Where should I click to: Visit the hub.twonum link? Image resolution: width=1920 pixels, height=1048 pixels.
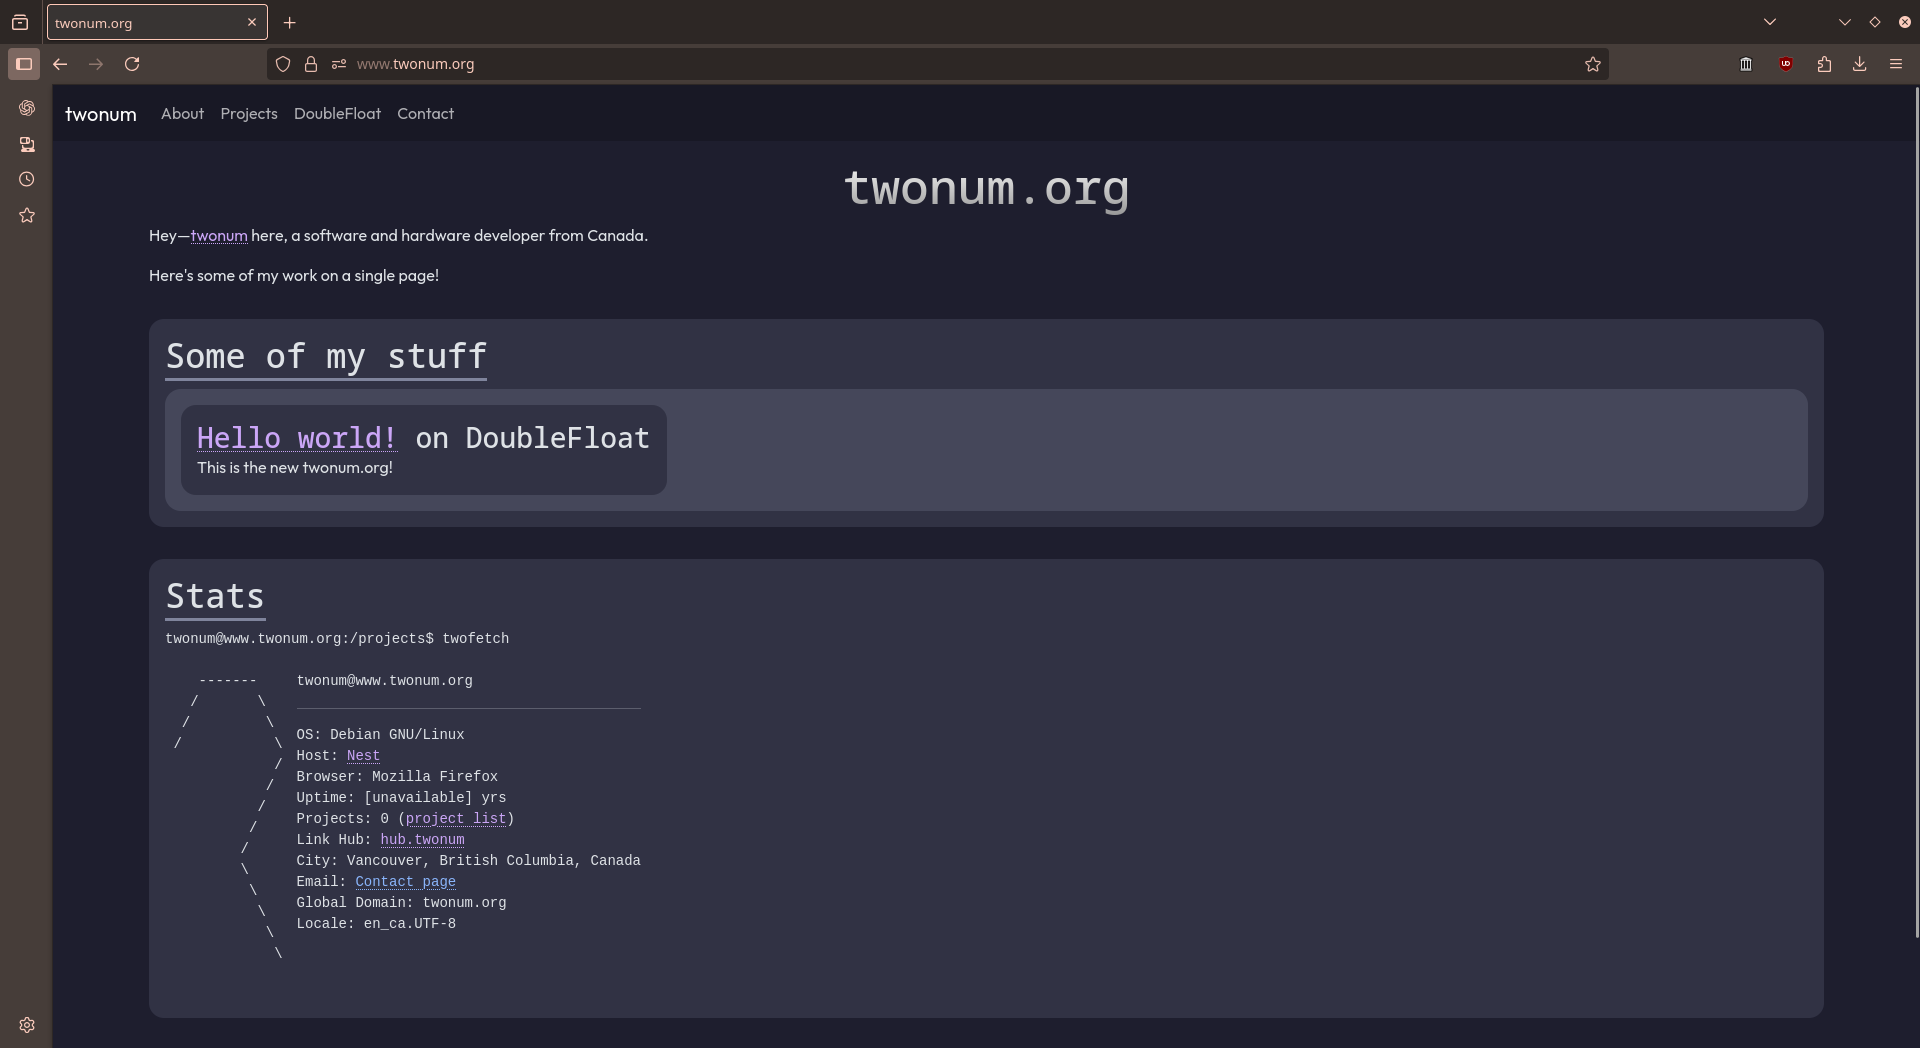(x=422, y=840)
